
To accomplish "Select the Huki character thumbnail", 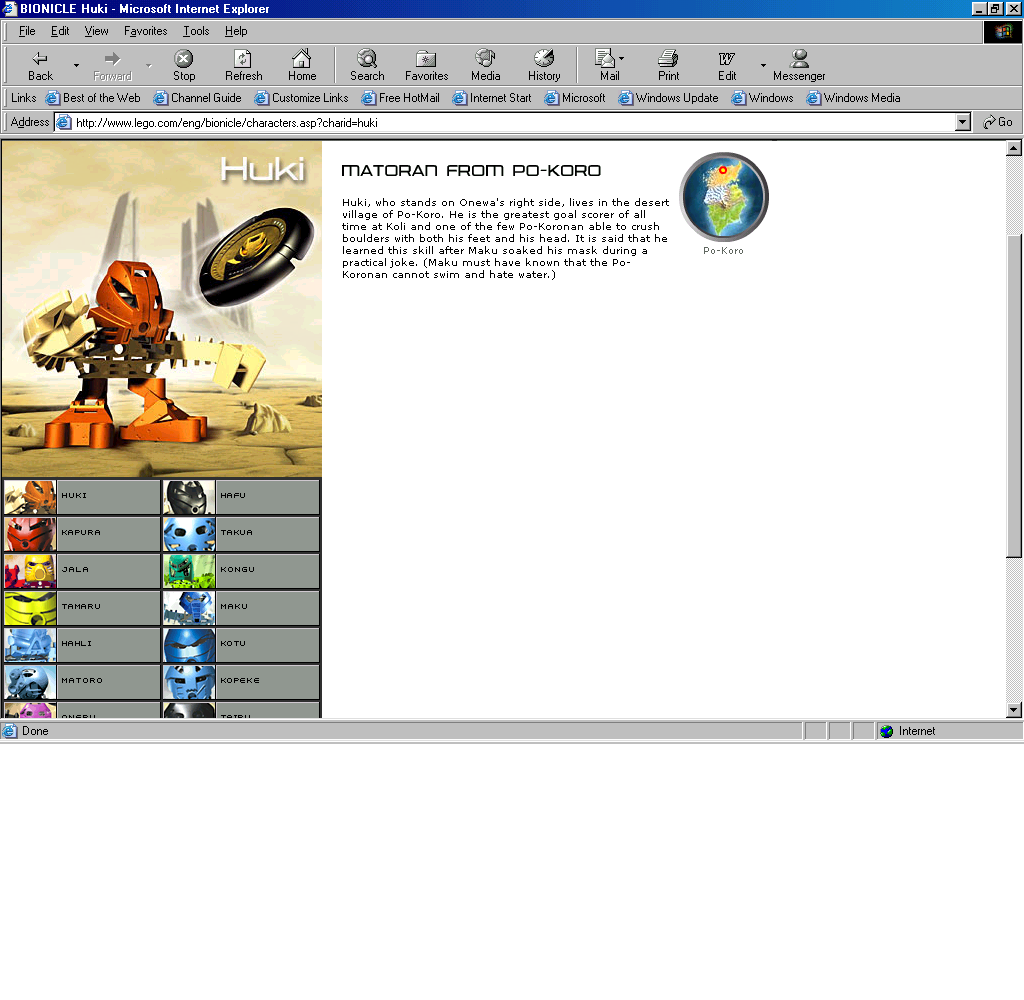I will (30, 497).
